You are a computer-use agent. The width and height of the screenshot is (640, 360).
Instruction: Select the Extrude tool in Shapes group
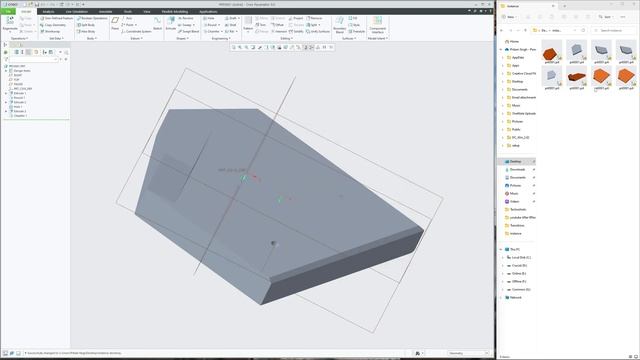171,23
